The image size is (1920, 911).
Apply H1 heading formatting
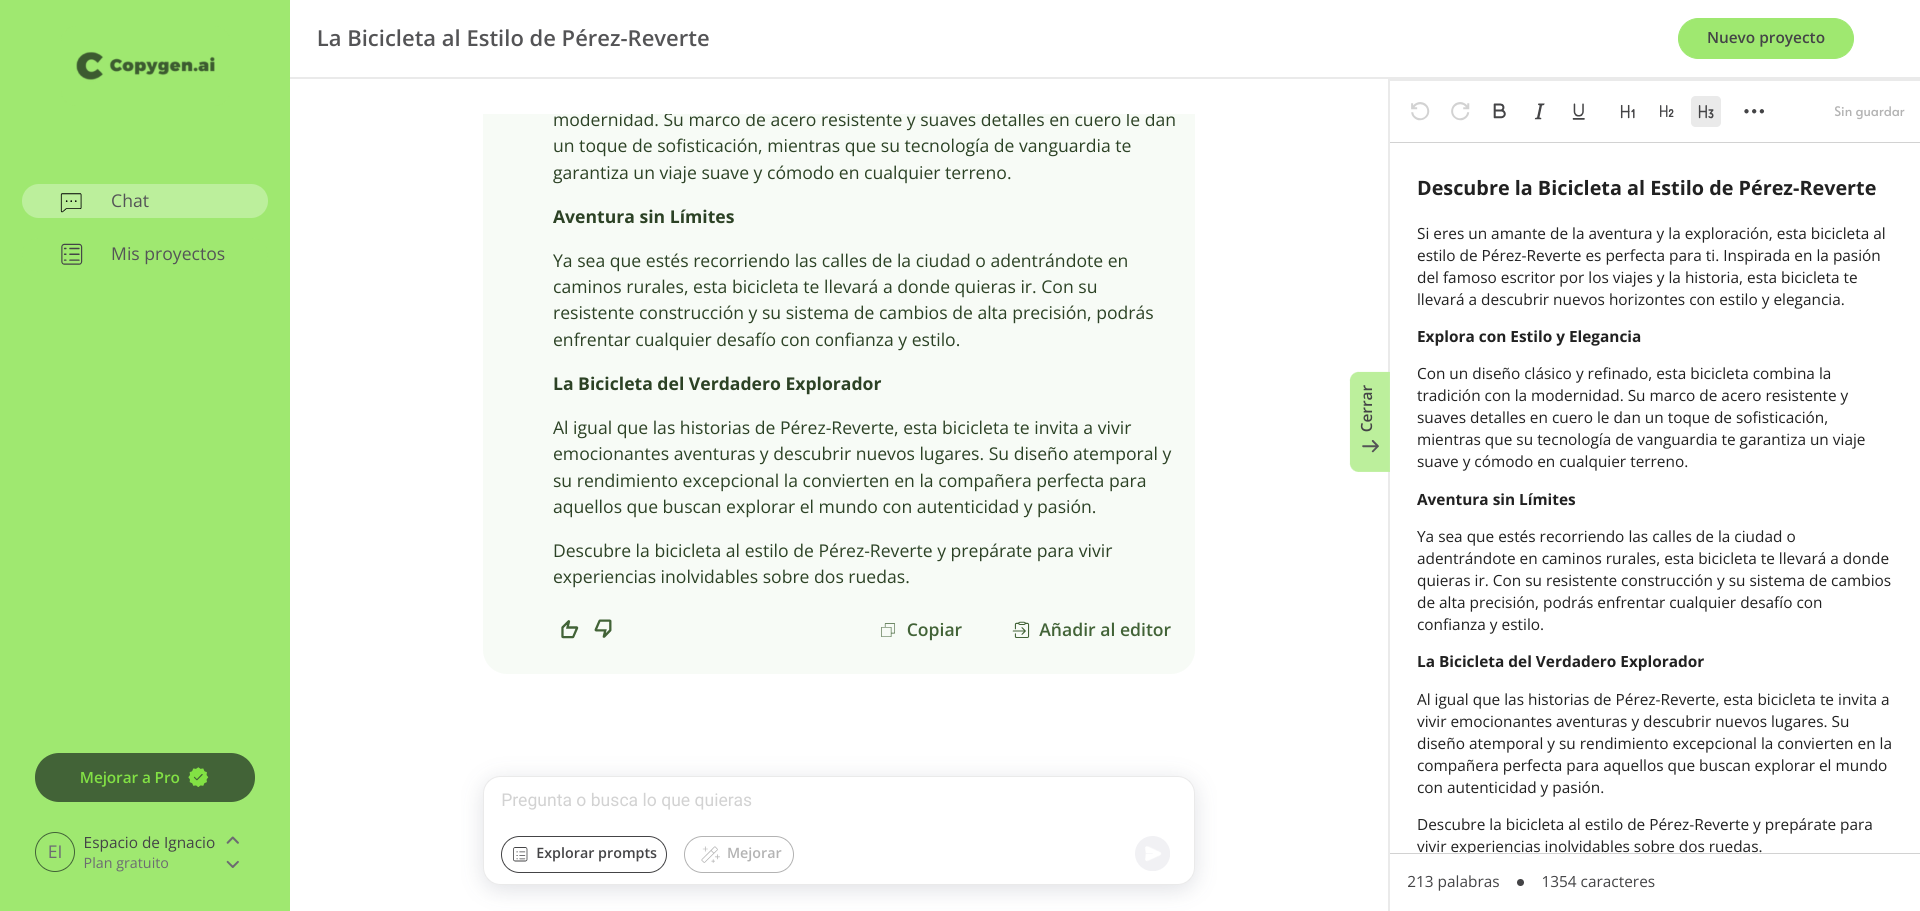click(1627, 111)
